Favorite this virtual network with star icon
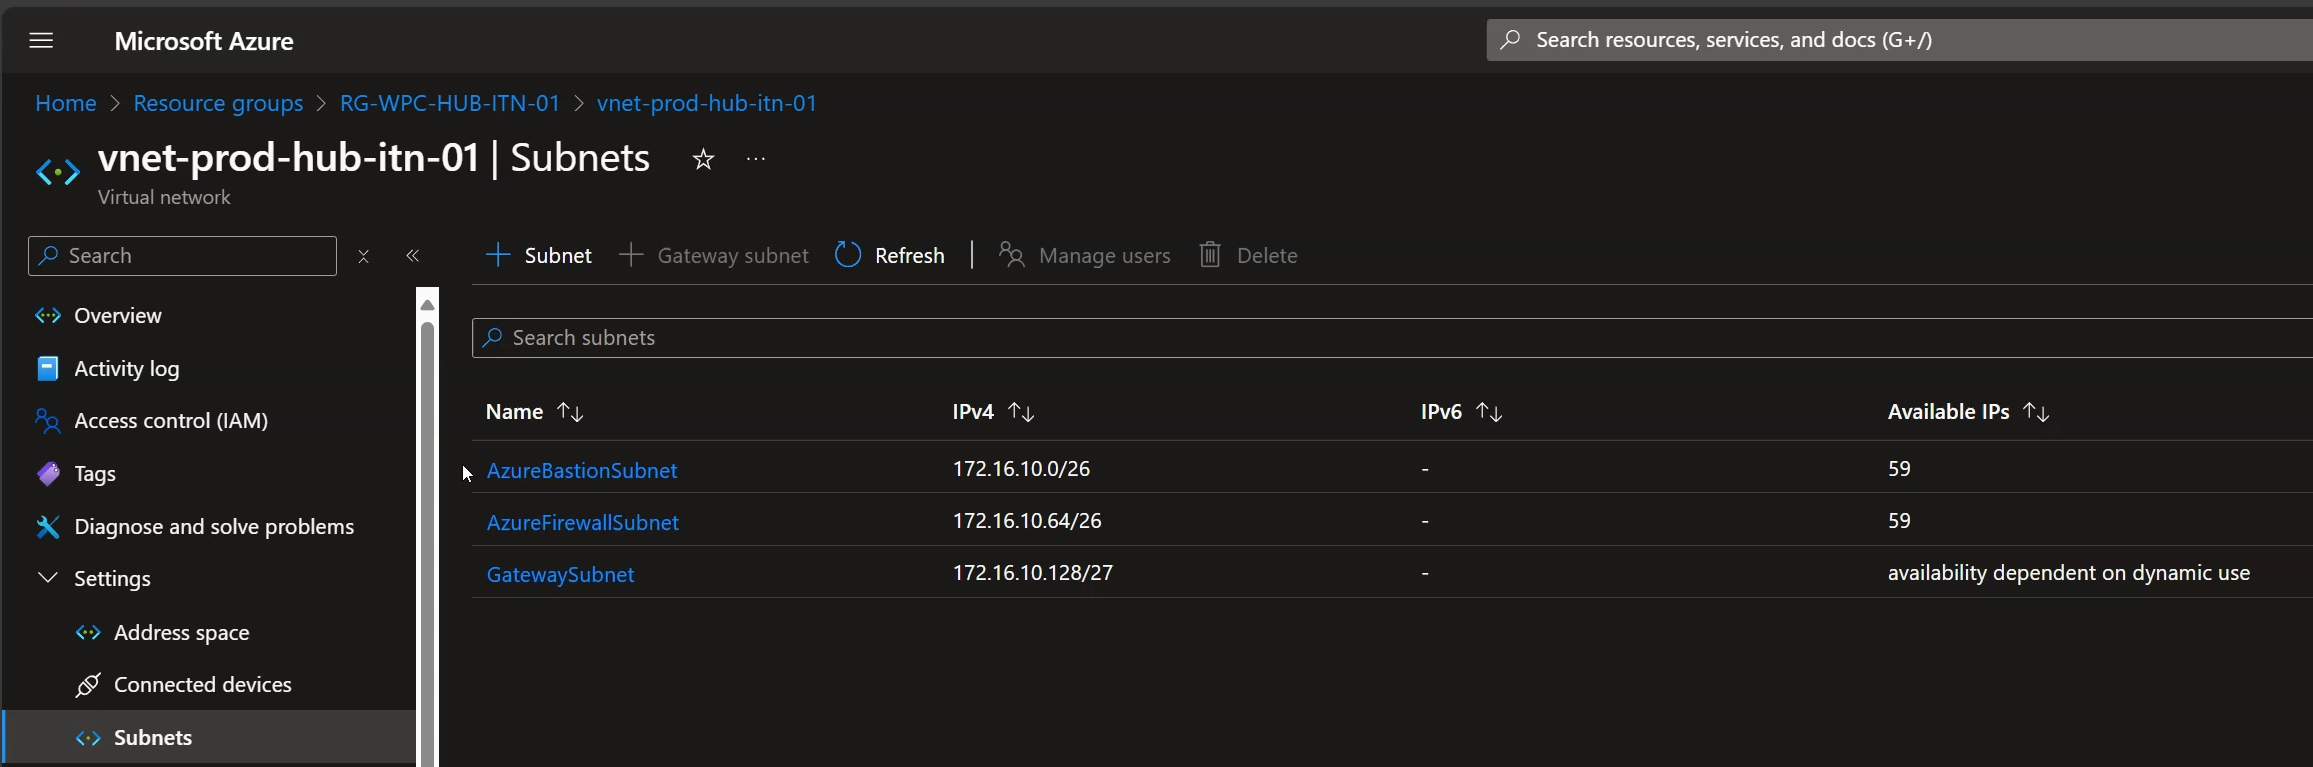This screenshot has width=2313, height=767. (x=703, y=159)
